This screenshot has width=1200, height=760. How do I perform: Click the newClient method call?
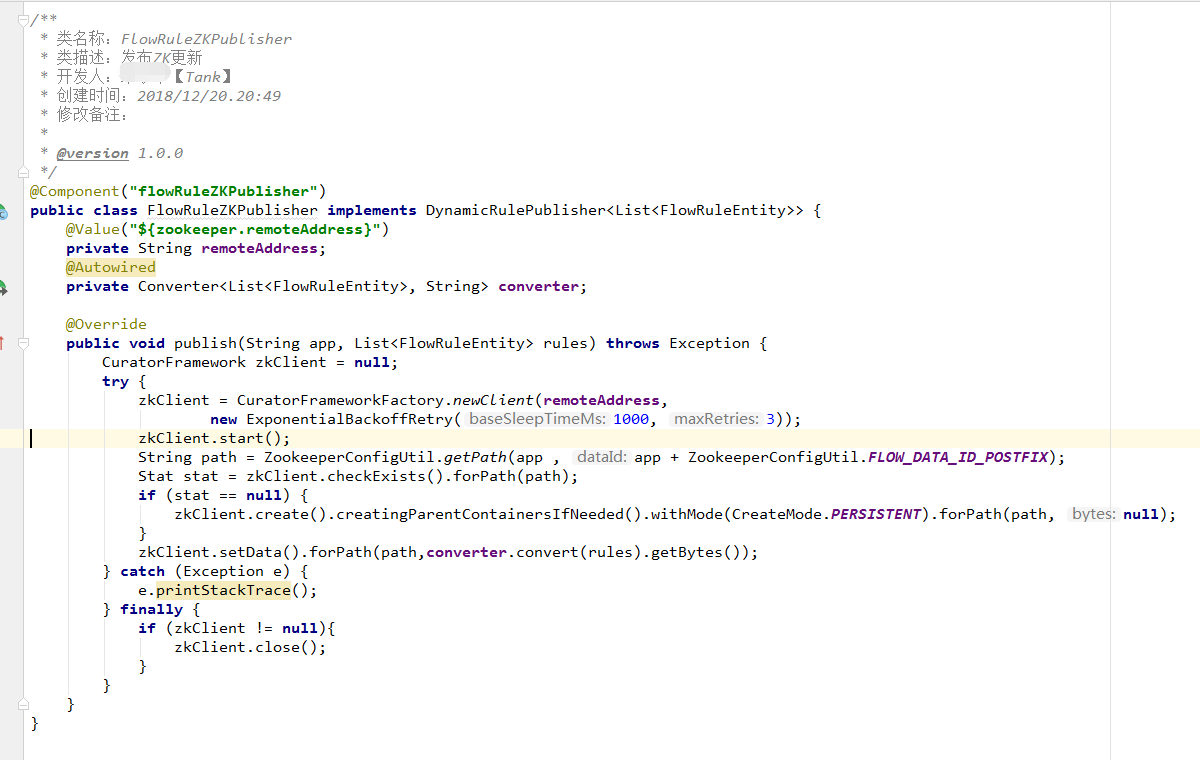click(494, 400)
